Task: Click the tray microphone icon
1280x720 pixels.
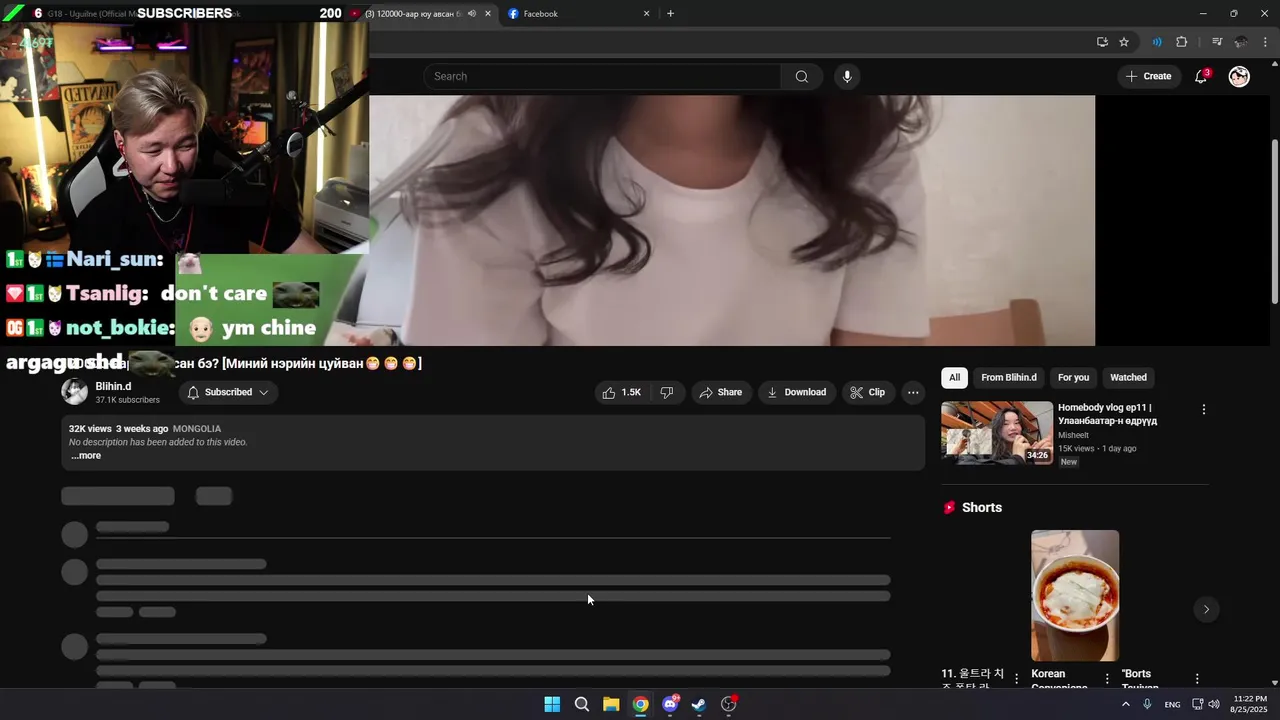Action: [x=1147, y=704]
